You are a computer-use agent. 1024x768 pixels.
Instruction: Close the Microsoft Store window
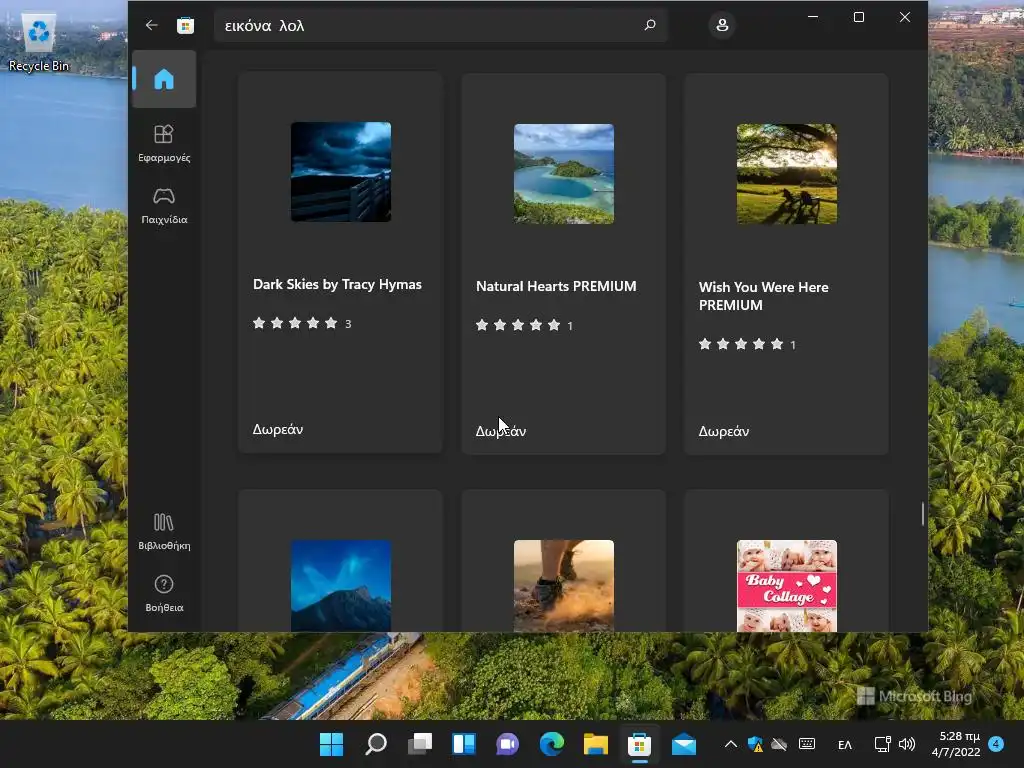tap(904, 17)
